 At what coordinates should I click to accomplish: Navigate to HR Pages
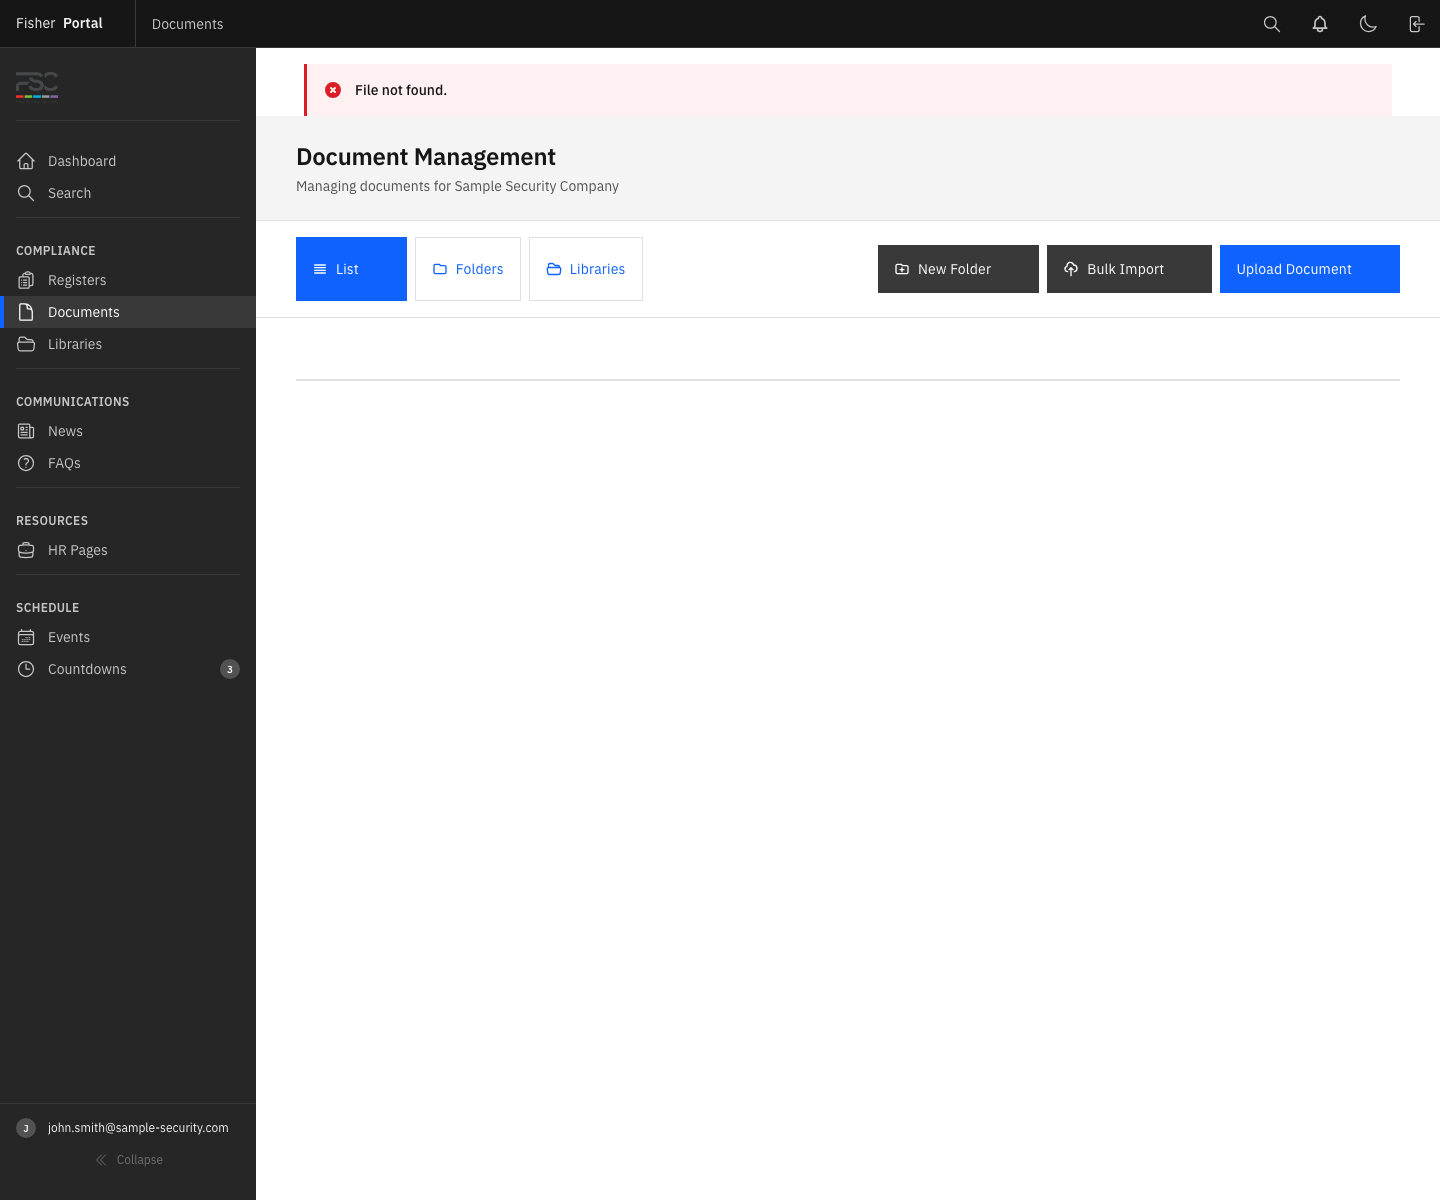coord(77,550)
